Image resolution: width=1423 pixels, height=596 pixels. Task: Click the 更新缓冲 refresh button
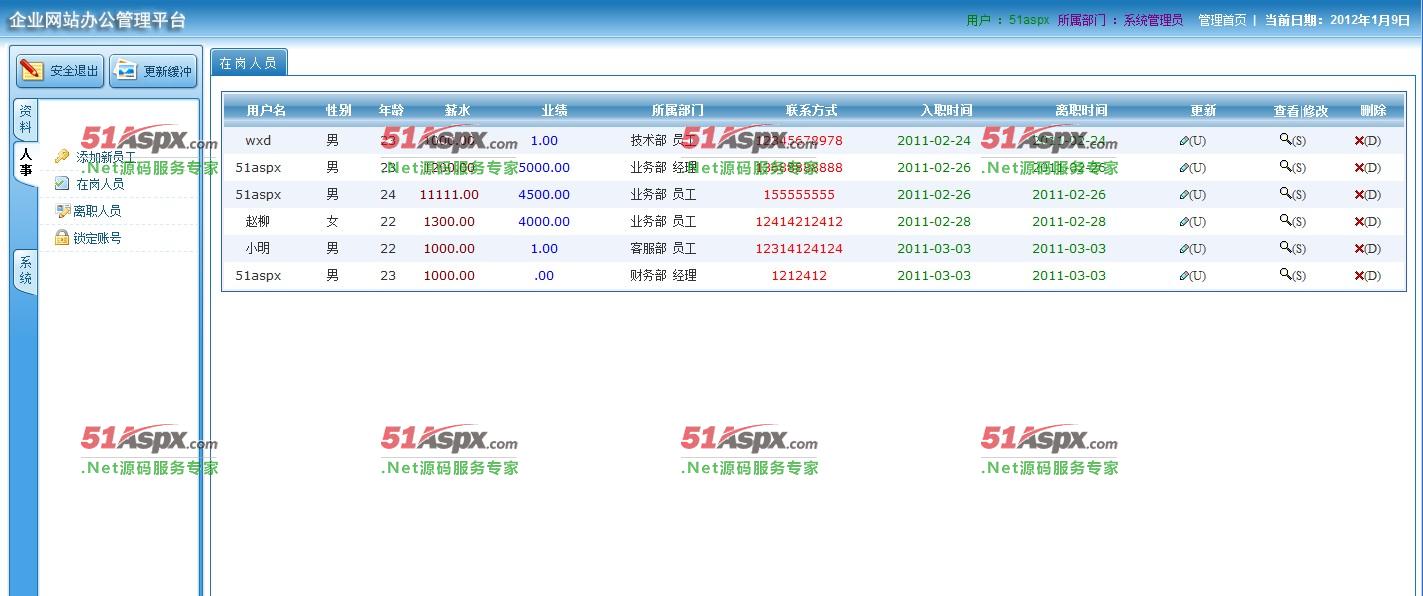153,71
